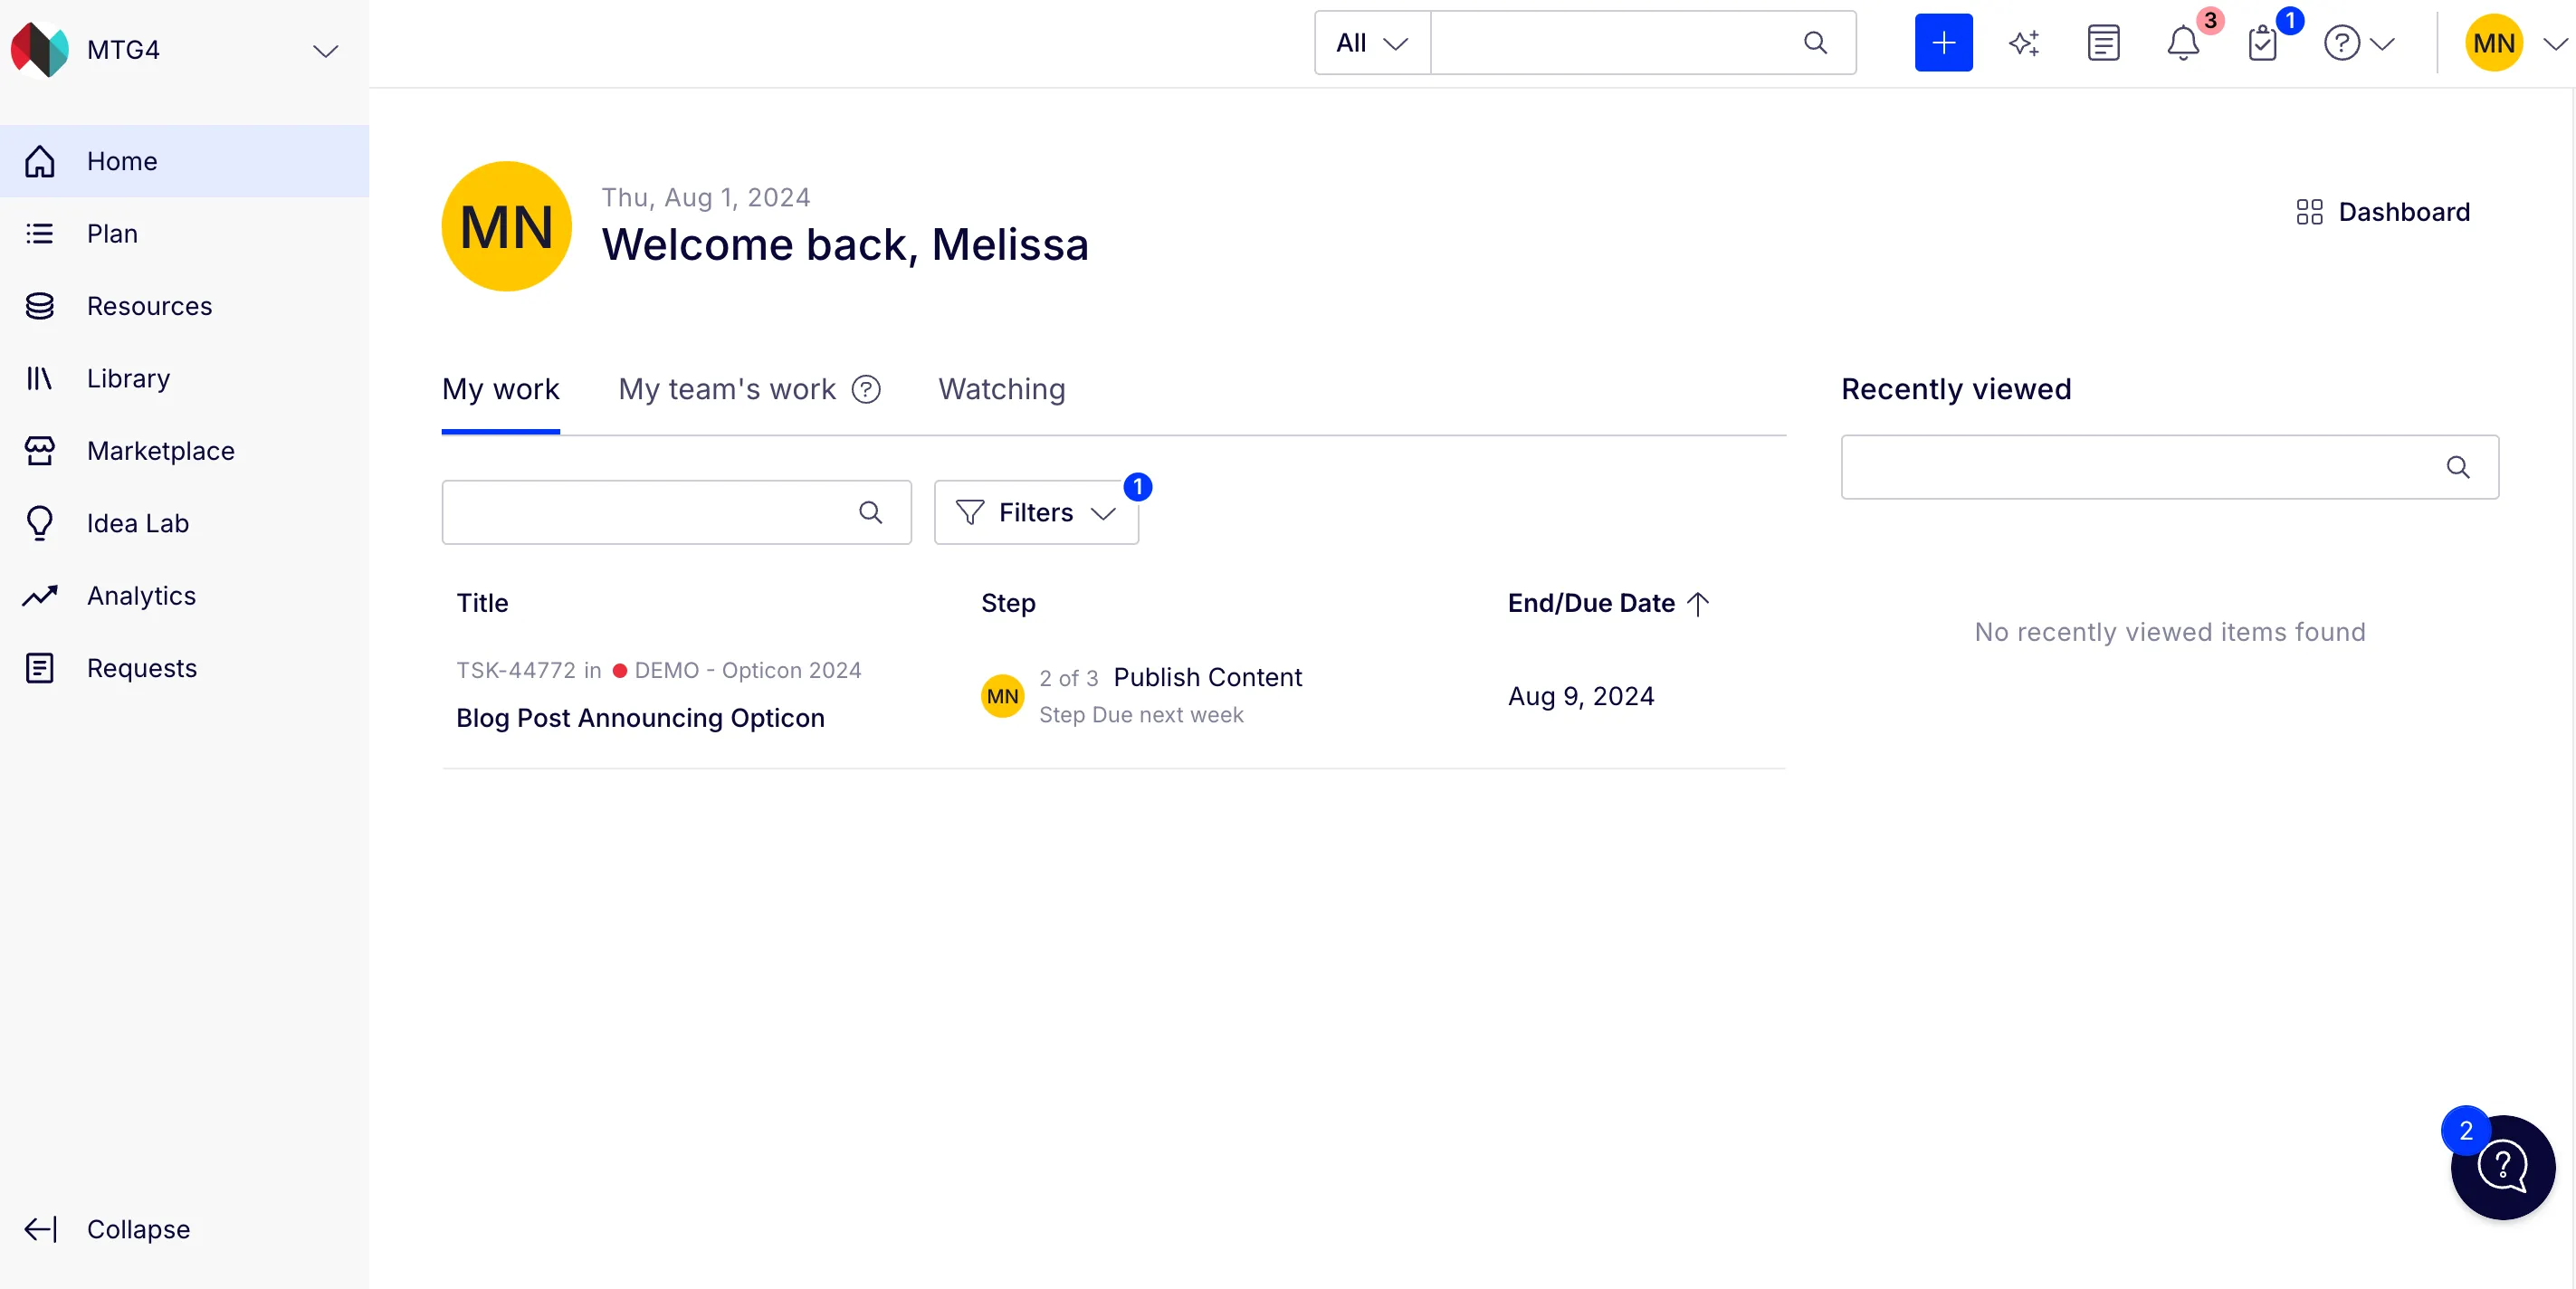Switch to My team's work tab

(726, 389)
